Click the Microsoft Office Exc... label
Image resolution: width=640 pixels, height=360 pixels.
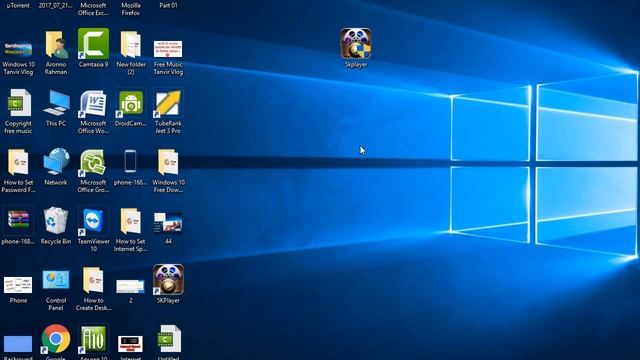point(93,9)
